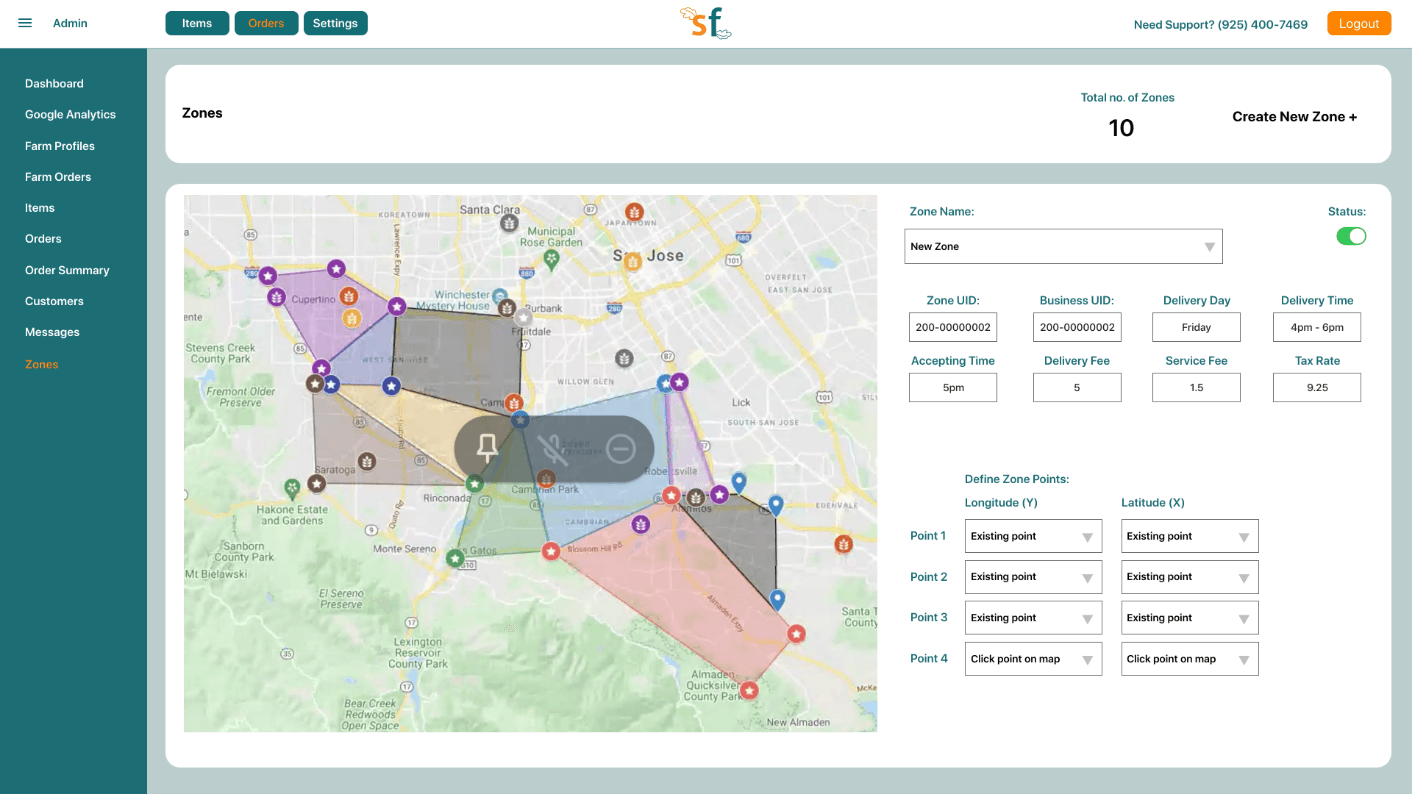Switch to the Items top tab

197,23
